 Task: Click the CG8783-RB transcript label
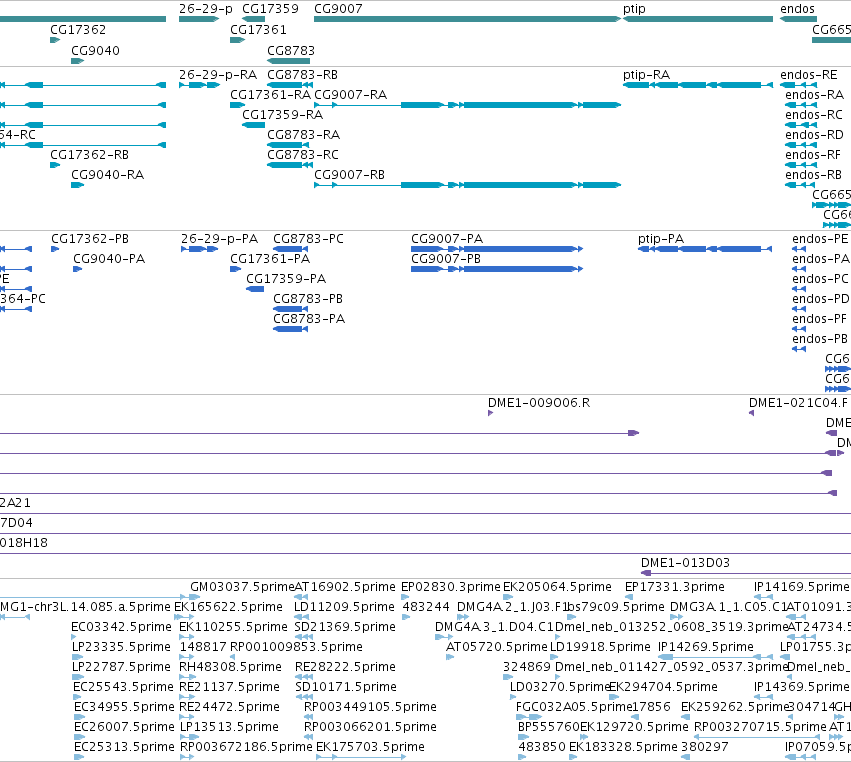pyautogui.click(x=302, y=75)
